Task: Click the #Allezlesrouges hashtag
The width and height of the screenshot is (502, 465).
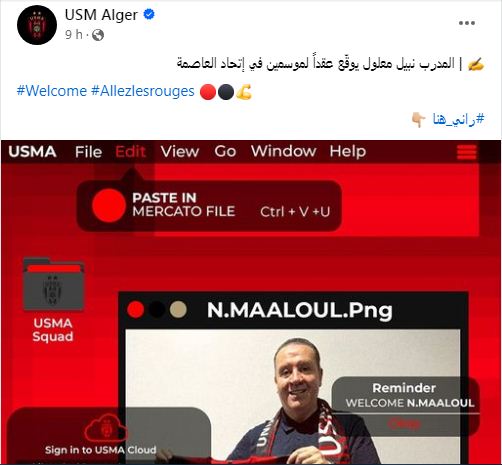Action: coord(143,91)
